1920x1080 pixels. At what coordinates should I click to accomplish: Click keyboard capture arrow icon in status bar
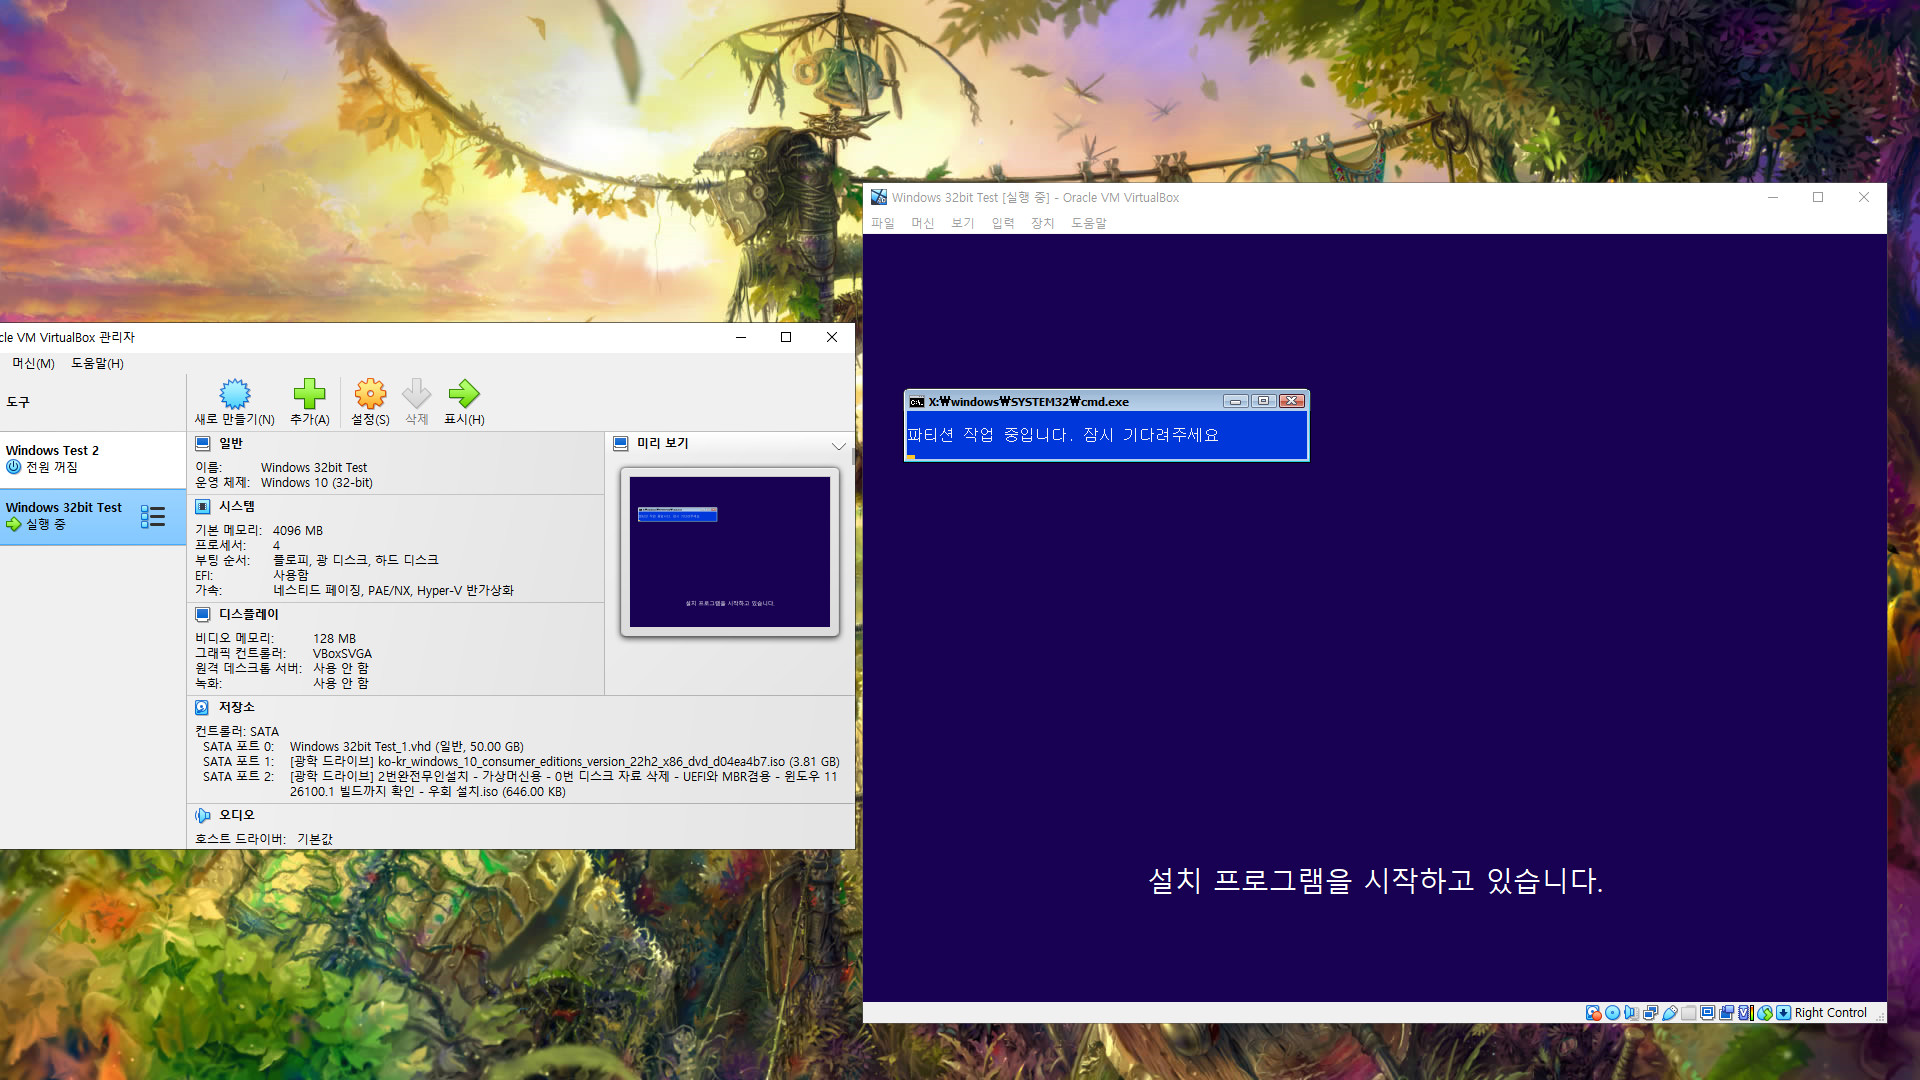[1784, 1013]
